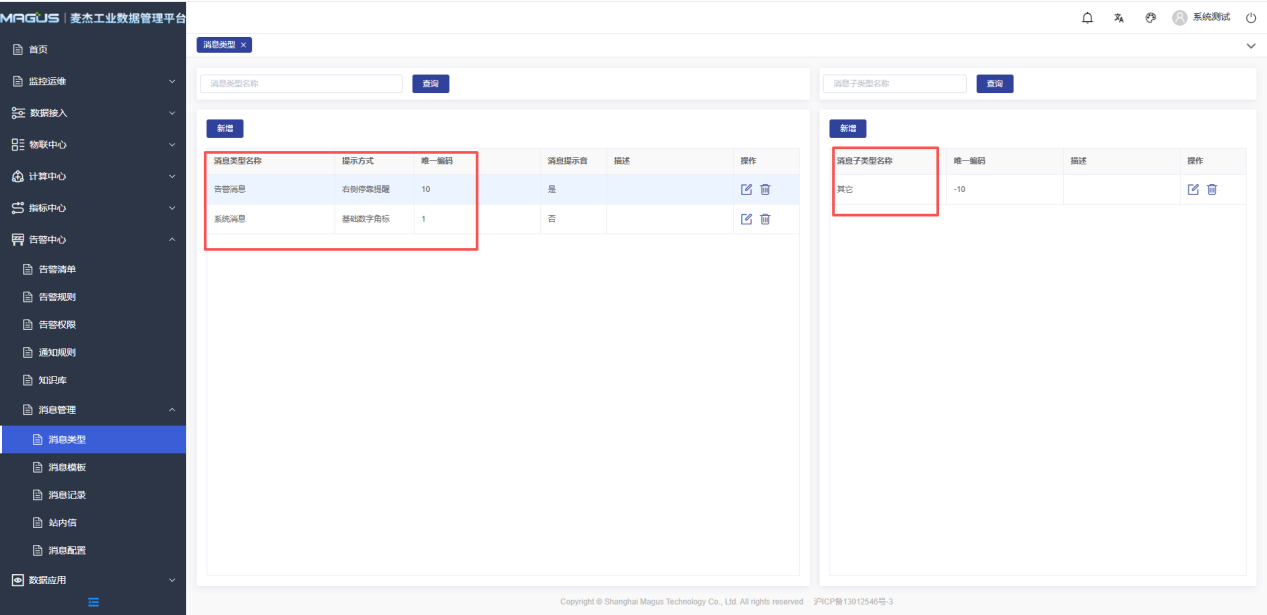Focus the 消息子类型名称 search field
This screenshot has width=1267, height=615.
[894, 84]
